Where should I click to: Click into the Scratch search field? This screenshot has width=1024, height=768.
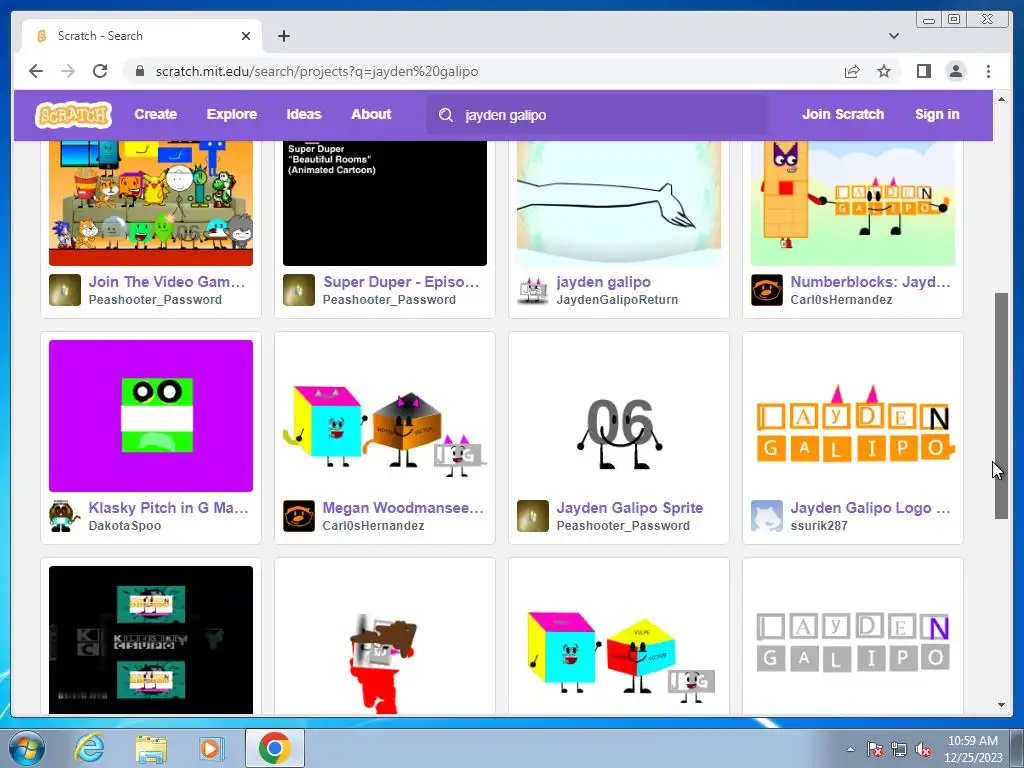[x=597, y=116]
